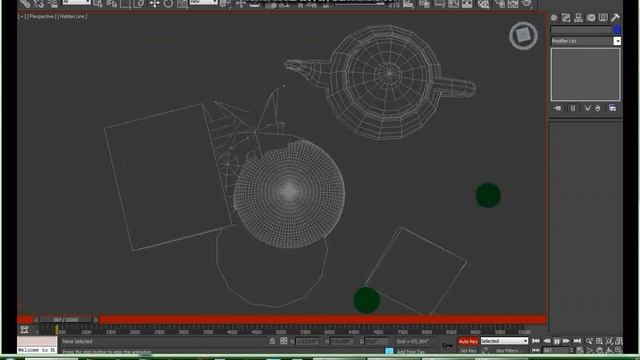
Task: Toggle the Selection Lock padlock icon
Action: coord(272,341)
